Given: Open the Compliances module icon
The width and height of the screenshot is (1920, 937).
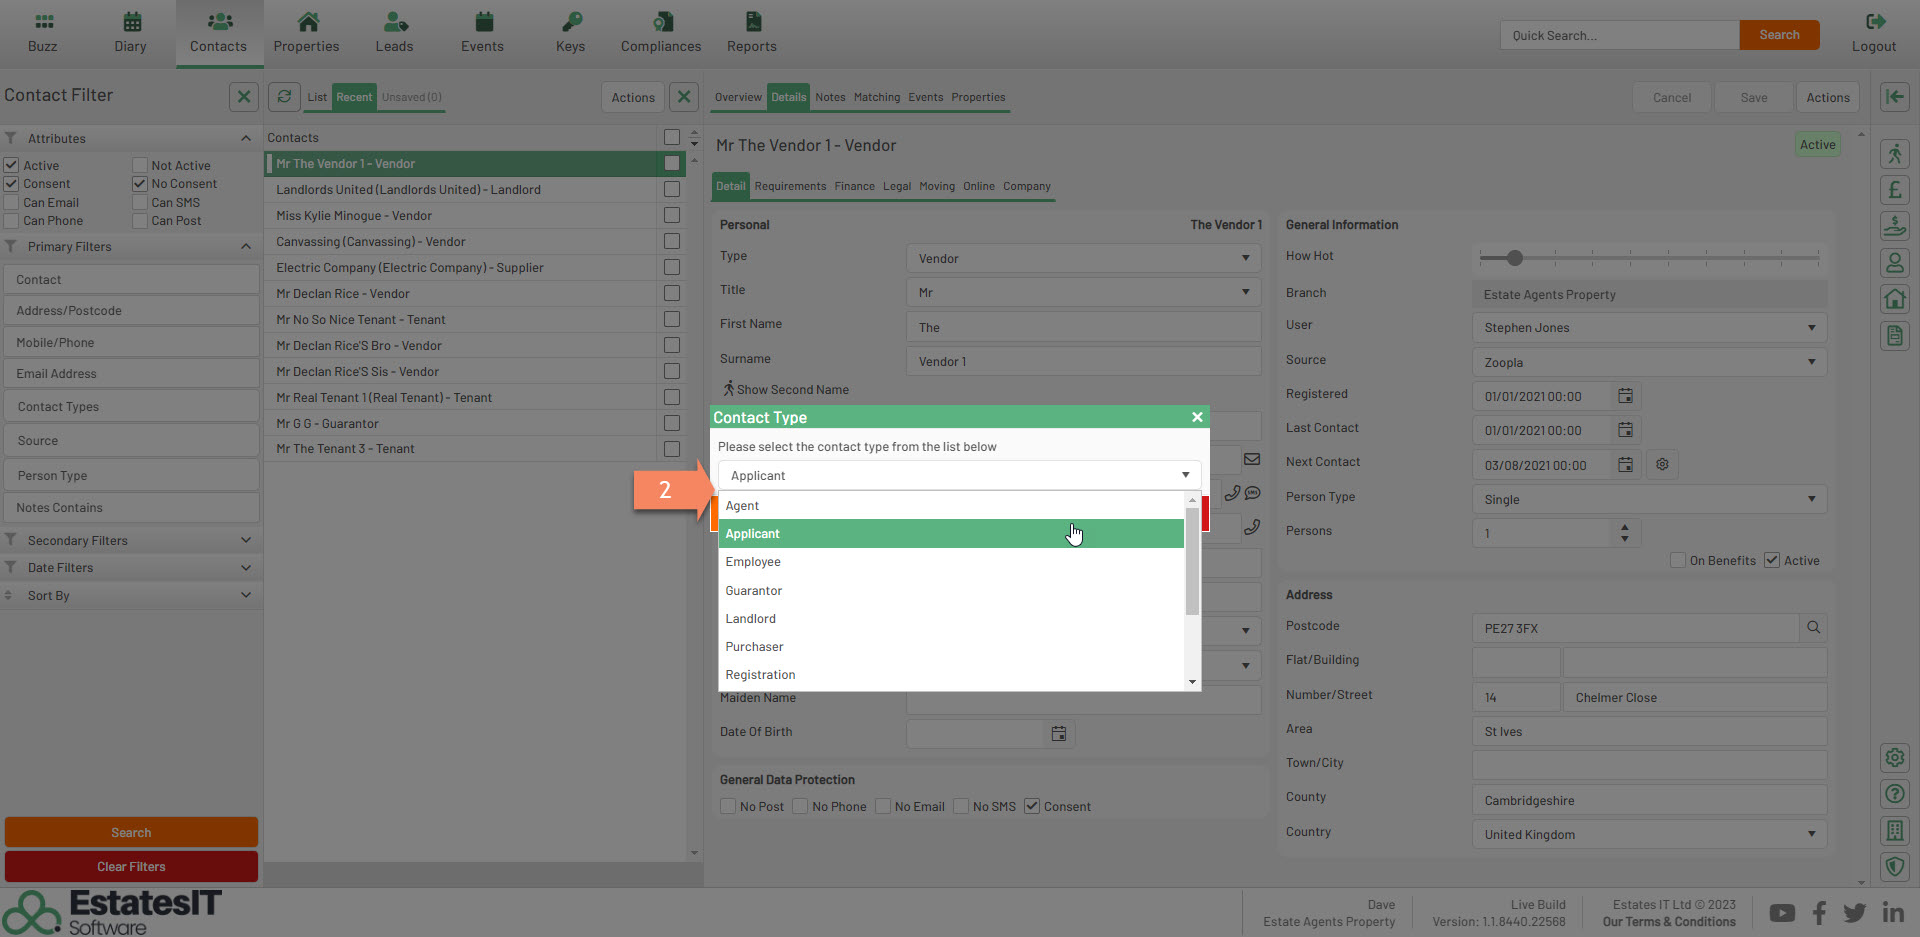Looking at the screenshot, I should pyautogui.click(x=661, y=22).
